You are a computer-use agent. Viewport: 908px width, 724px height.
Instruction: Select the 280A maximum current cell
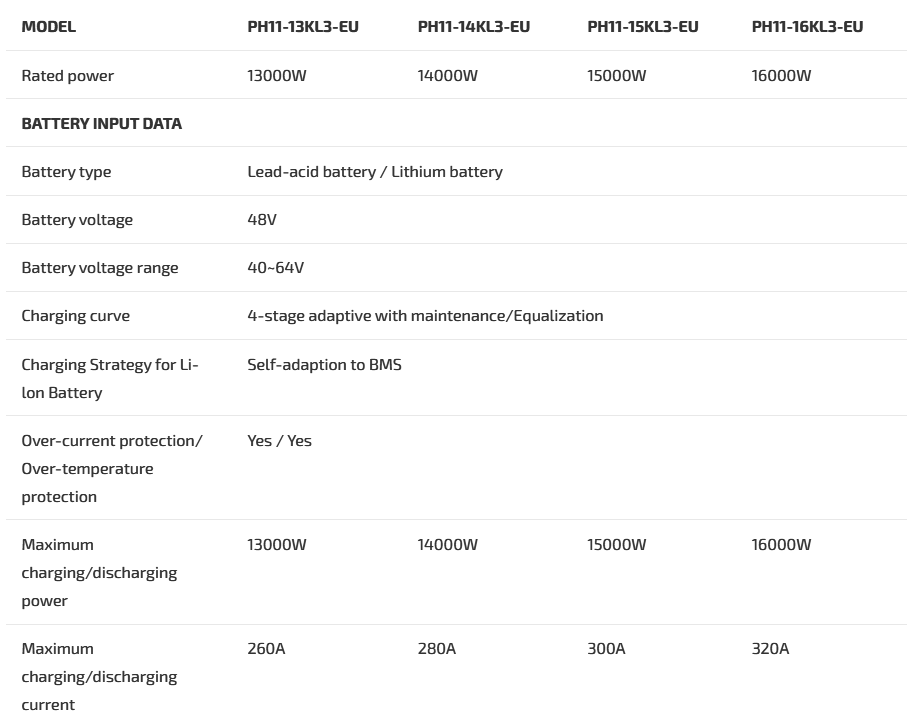pos(436,649)
